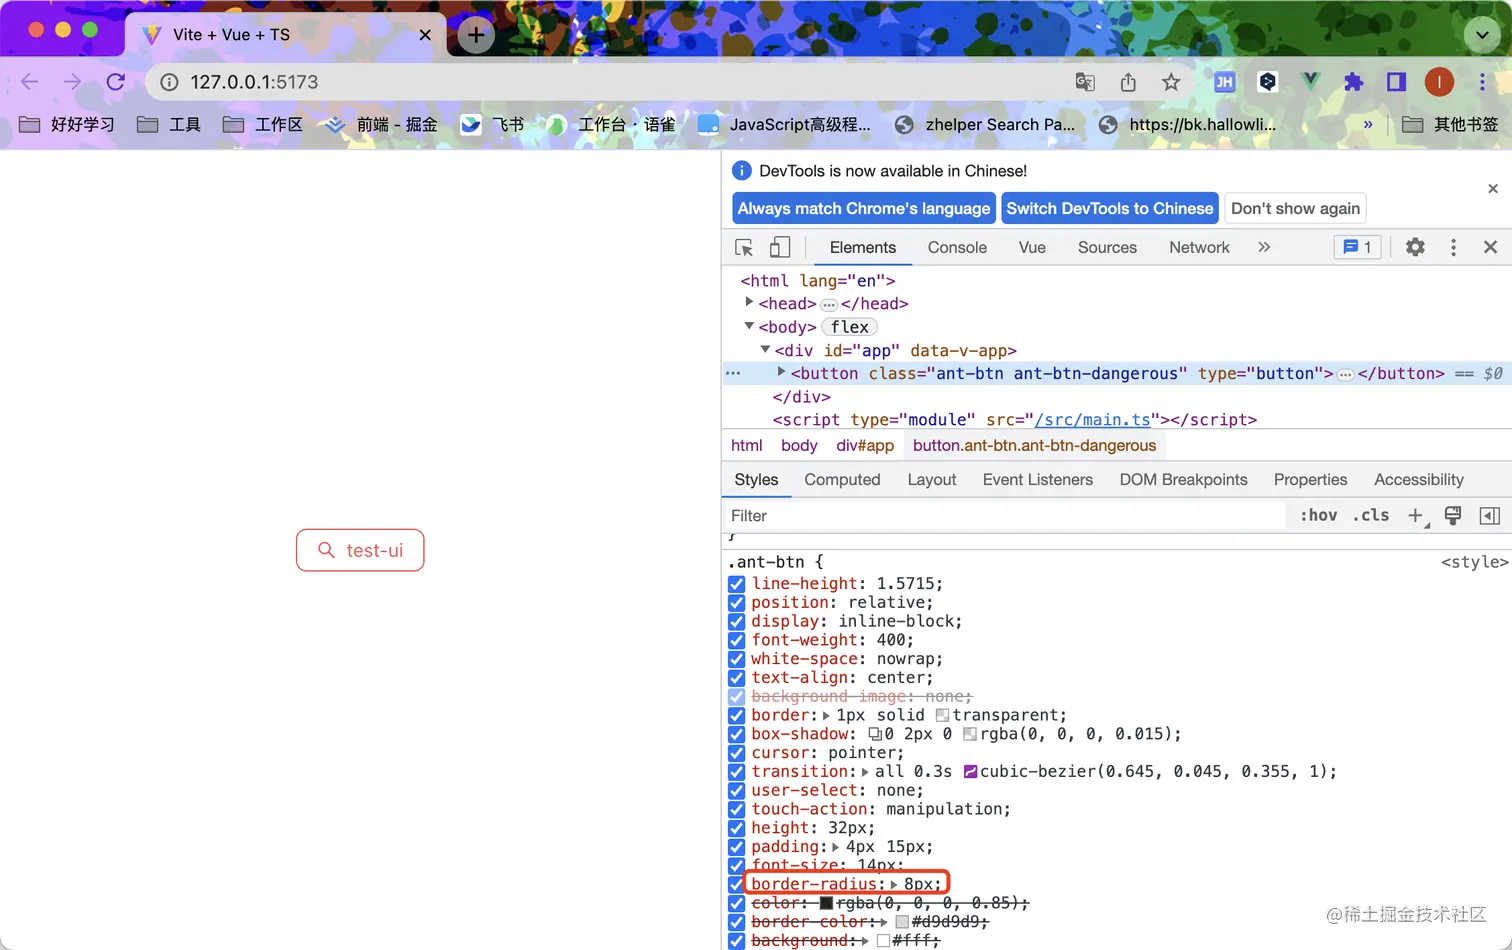Toggle the device toolbar icon
The height and width of the screenshot is (950, 1512).
point(780,247)
